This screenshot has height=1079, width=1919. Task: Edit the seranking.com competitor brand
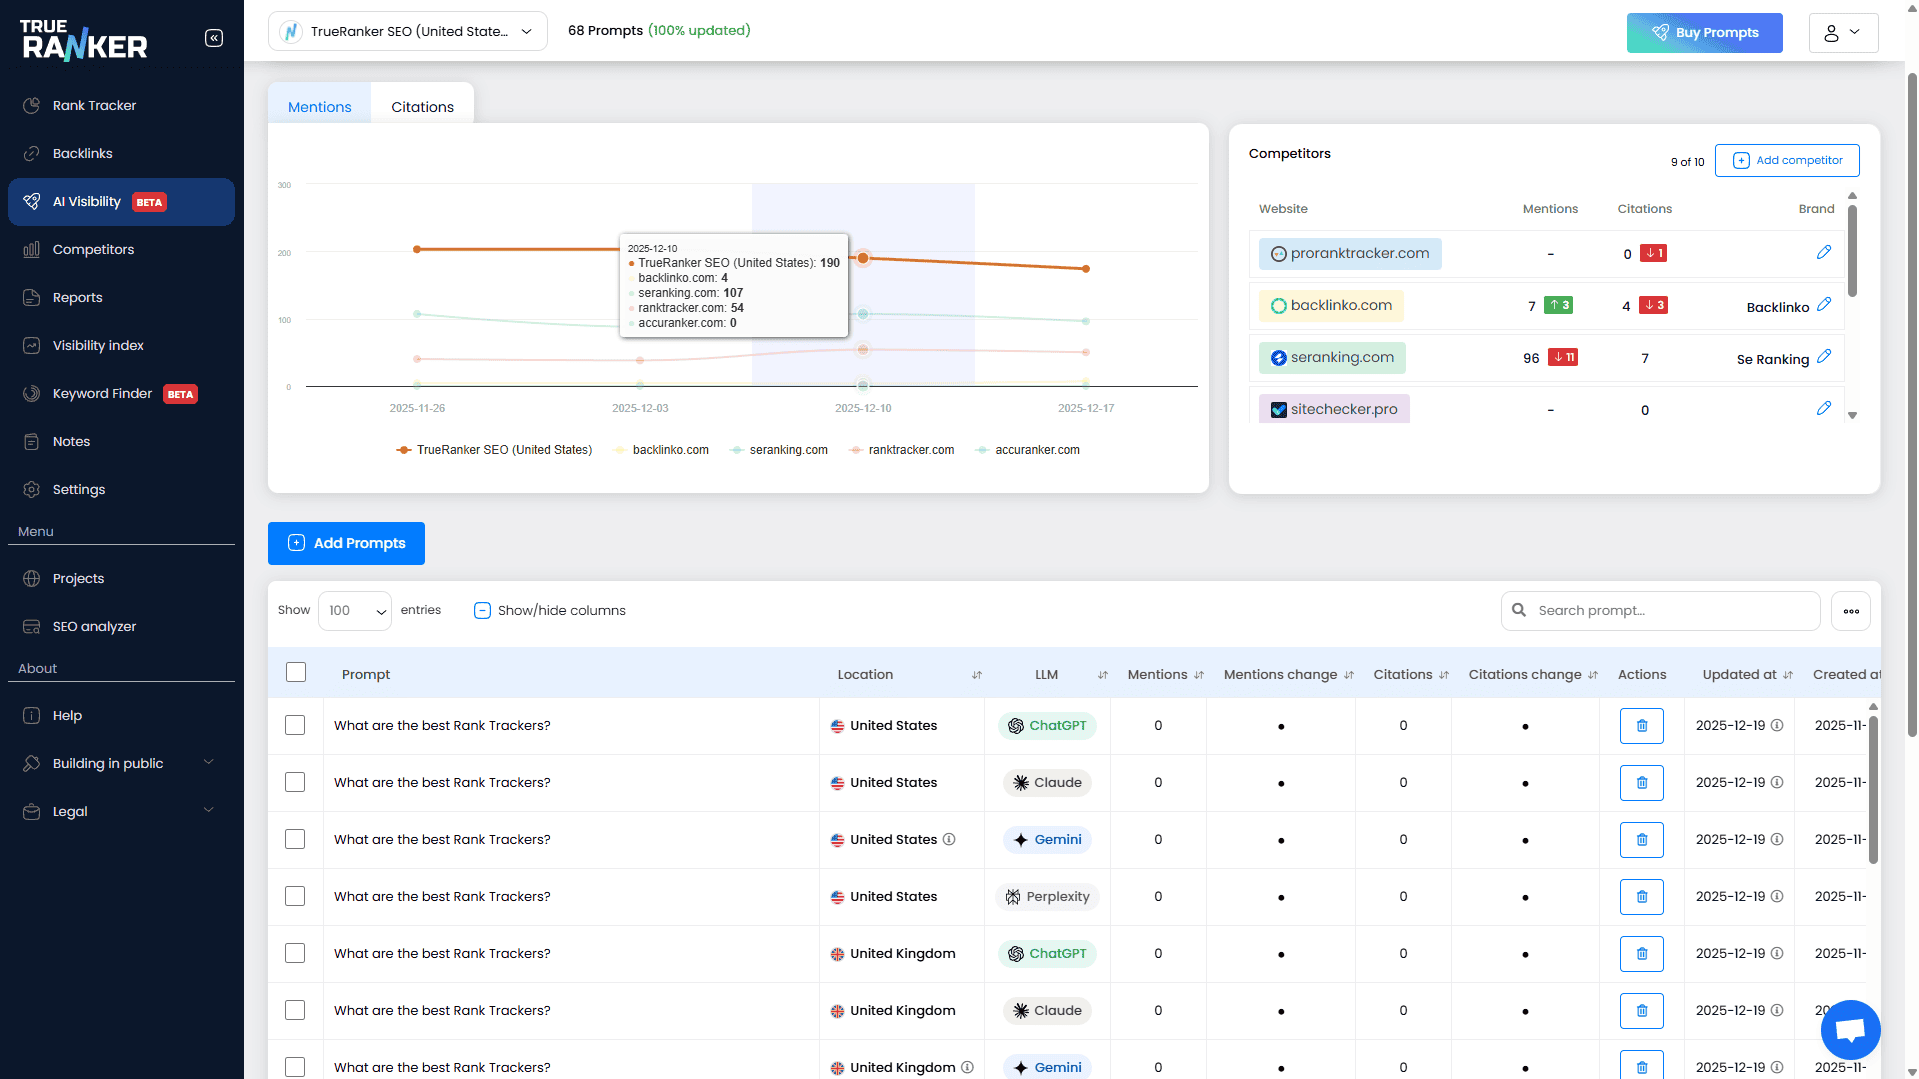click(1823, 357)
